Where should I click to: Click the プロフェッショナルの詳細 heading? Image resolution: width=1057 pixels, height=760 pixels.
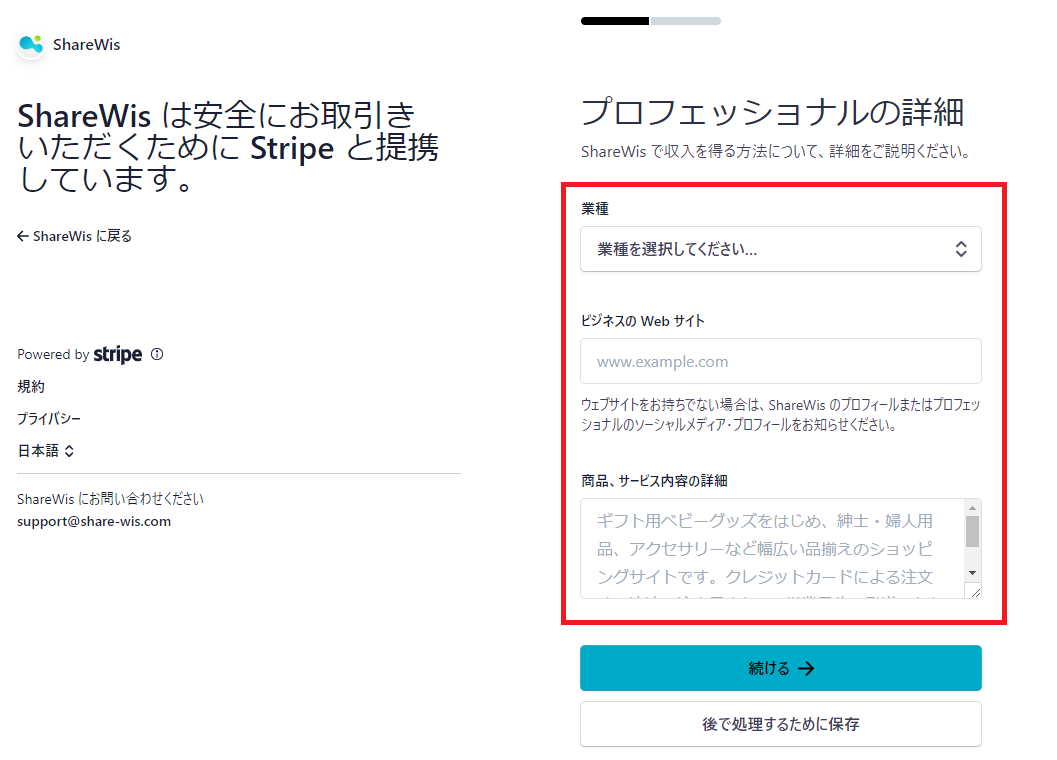(773, 112)
